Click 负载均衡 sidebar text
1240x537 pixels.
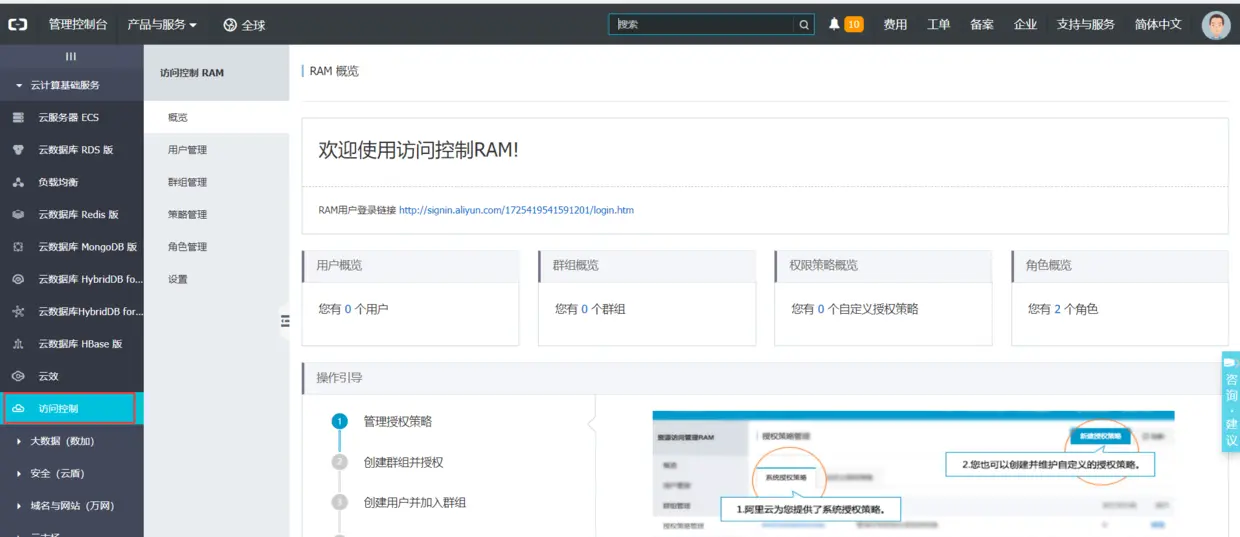coord(58,183)
